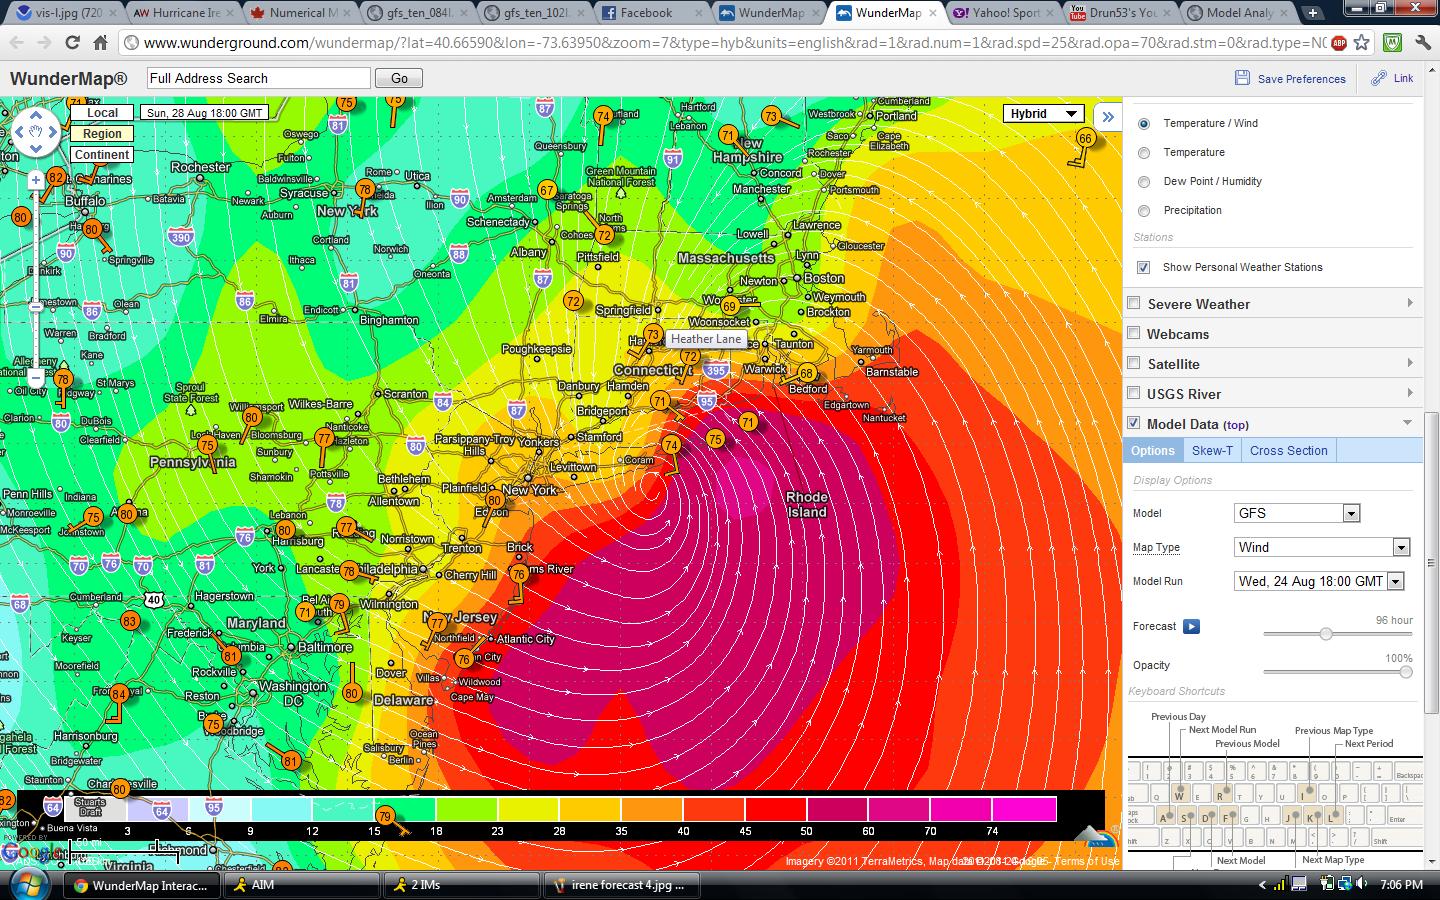Screen dimensions: 1440x900
Task: Enable the Satellite layer checkbox
Action: pos(1134,363)
